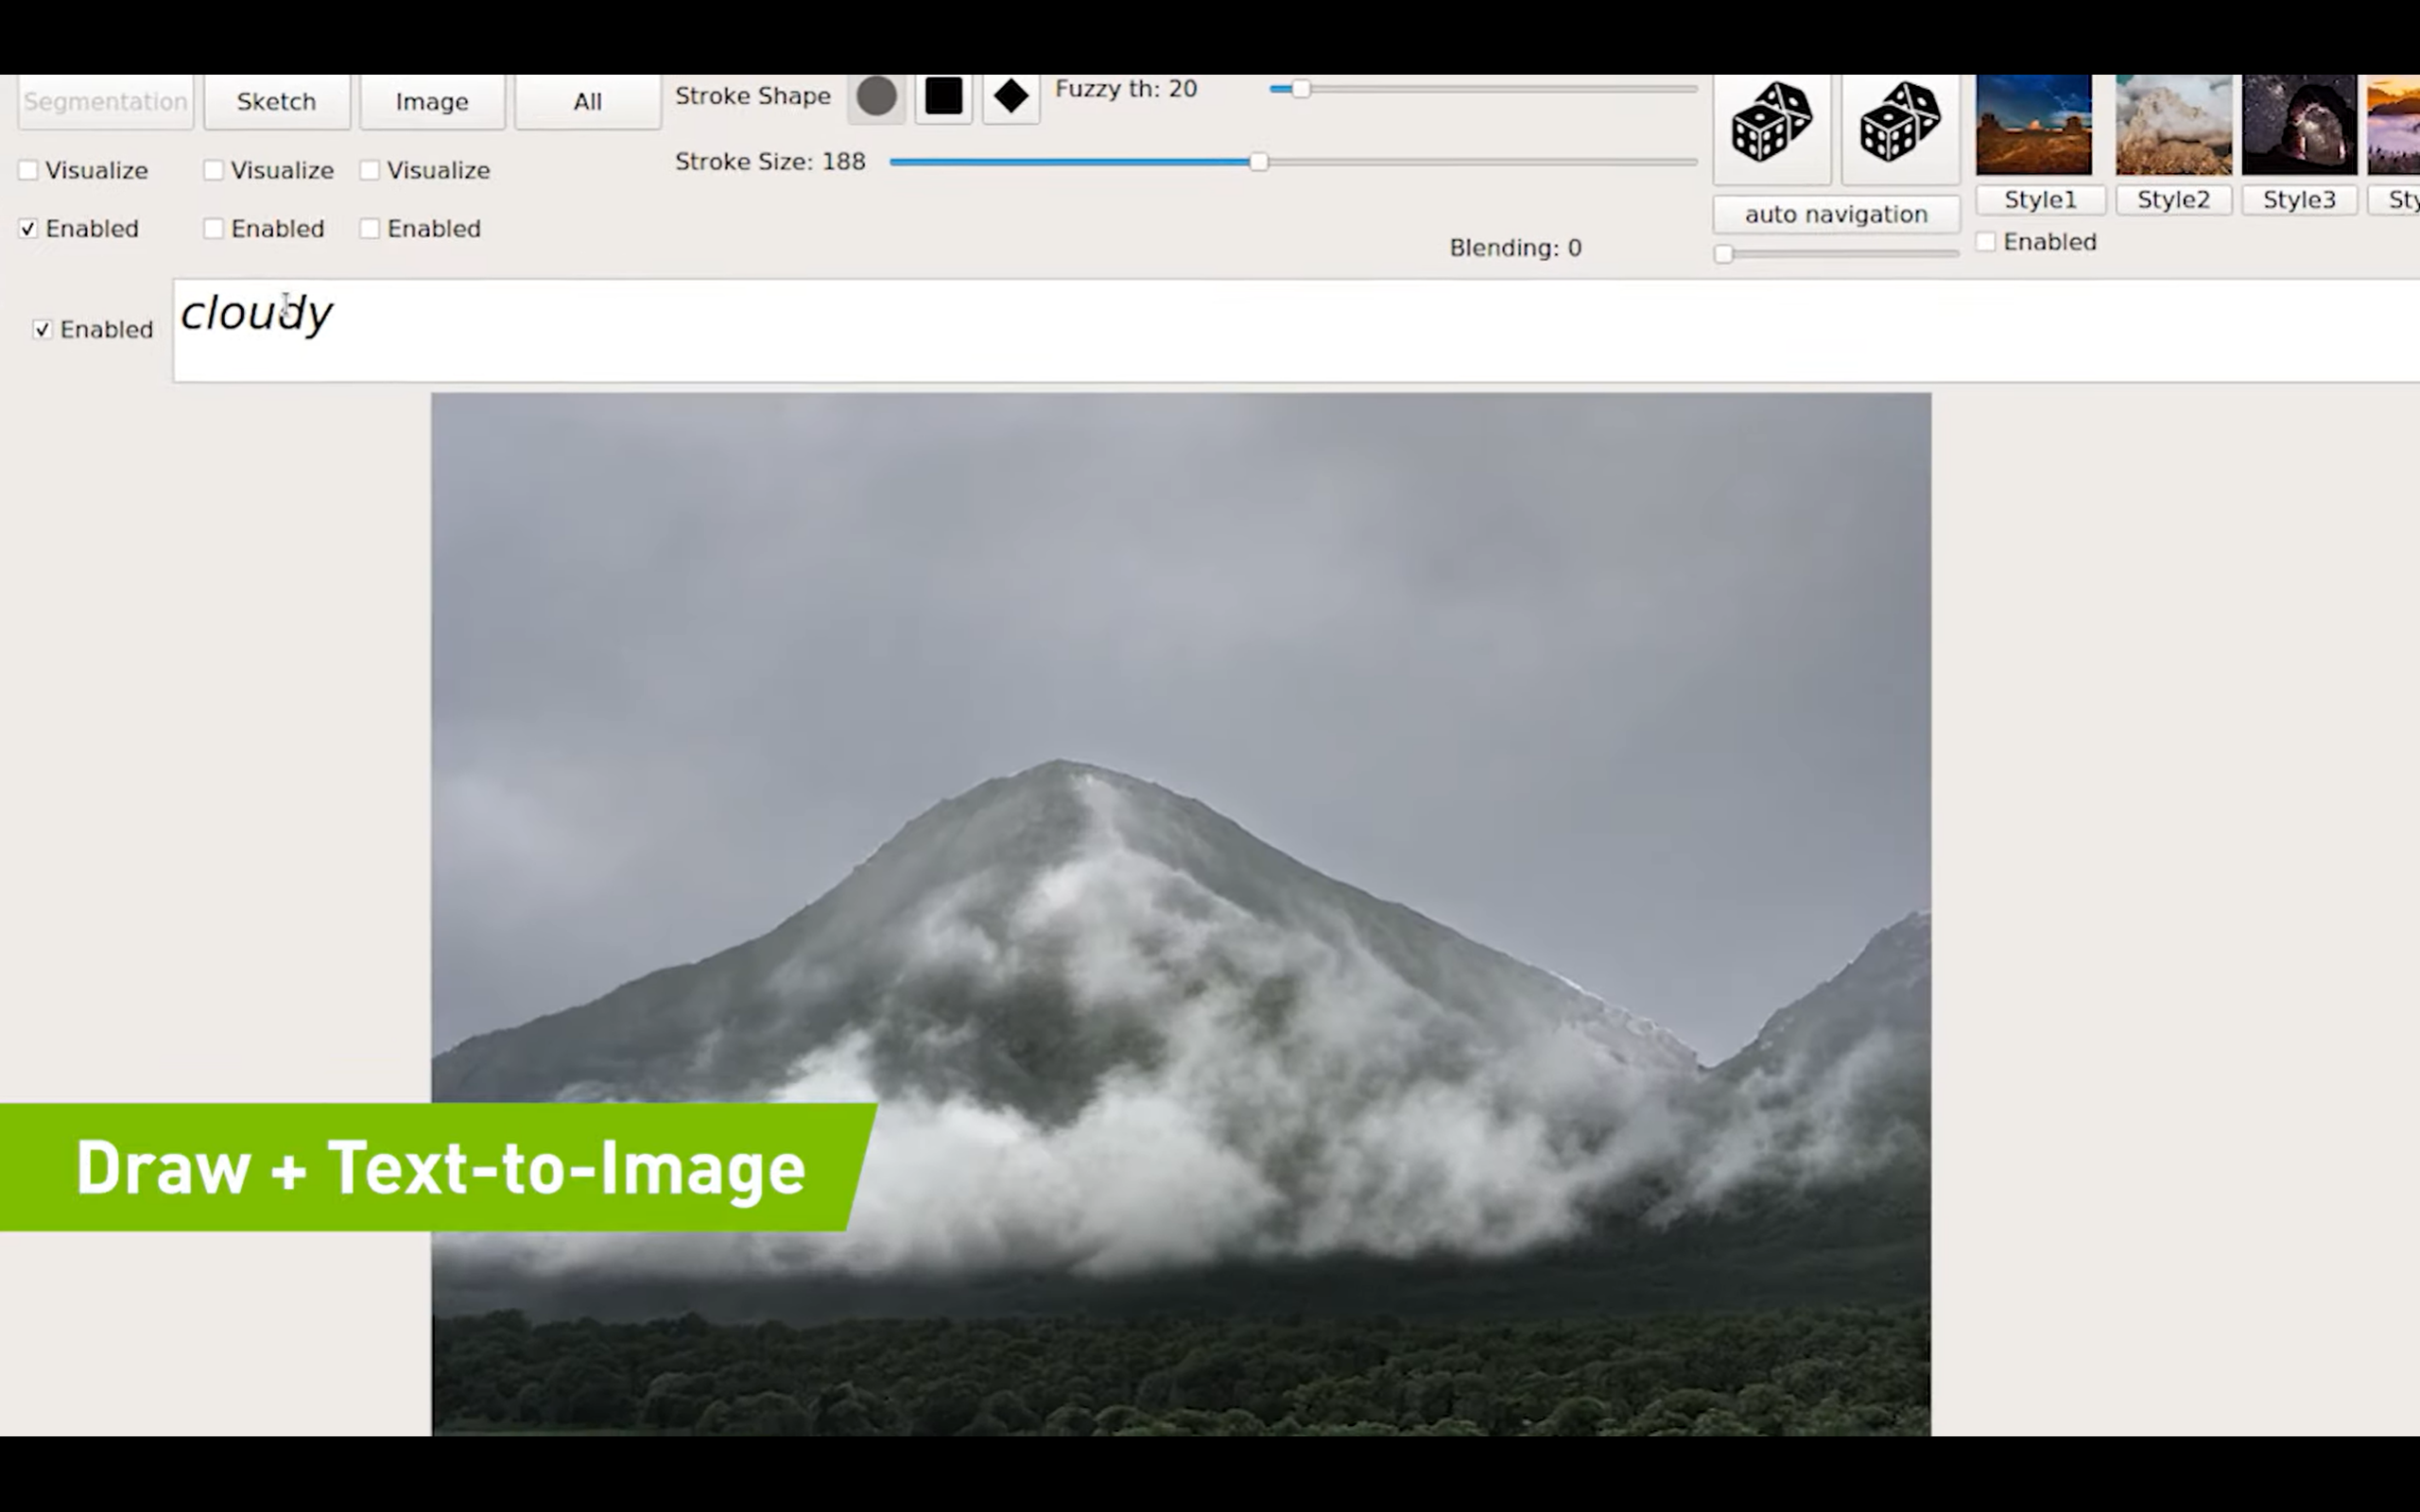
Task: Disable the Segmentation Enabled checkbox
Action: (28, 229)
